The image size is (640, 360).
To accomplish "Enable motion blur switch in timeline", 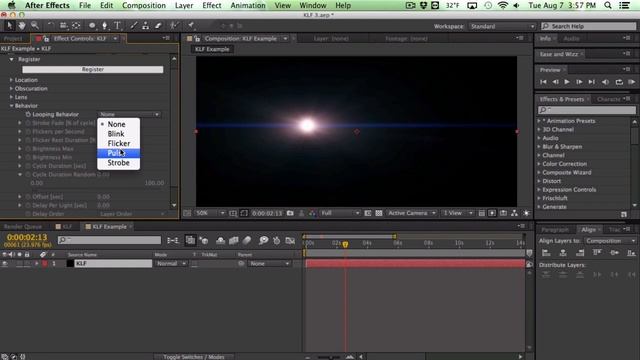I will pyautogui.click(x=247, y=240).
